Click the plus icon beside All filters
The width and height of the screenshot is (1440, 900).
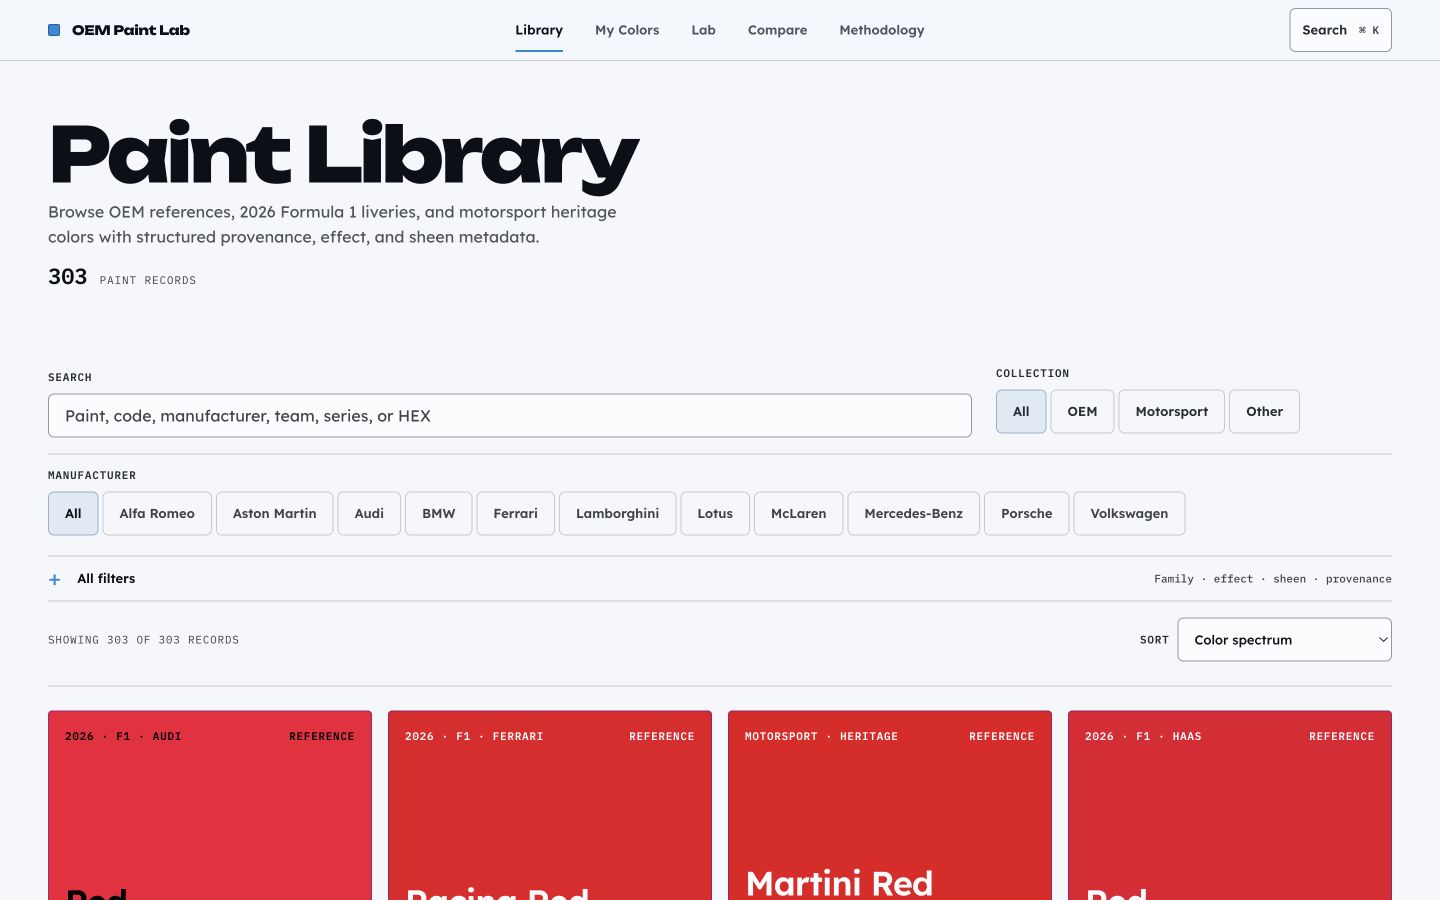[55, 579]
